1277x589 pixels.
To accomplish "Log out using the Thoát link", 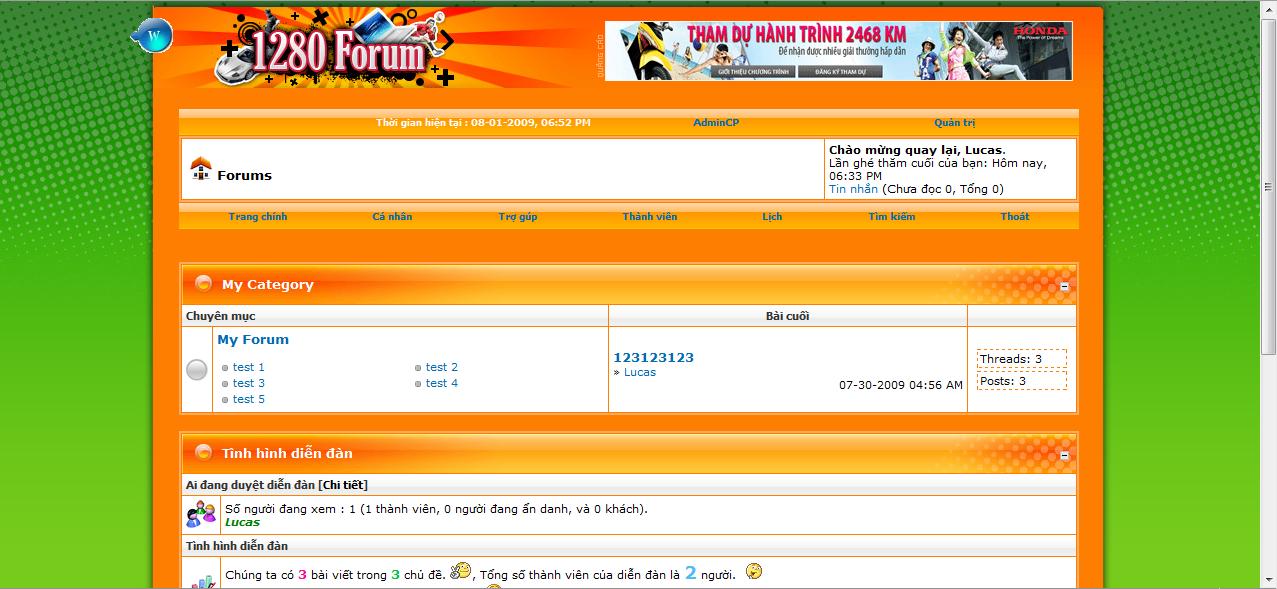I will click(x=1014, y=217).
